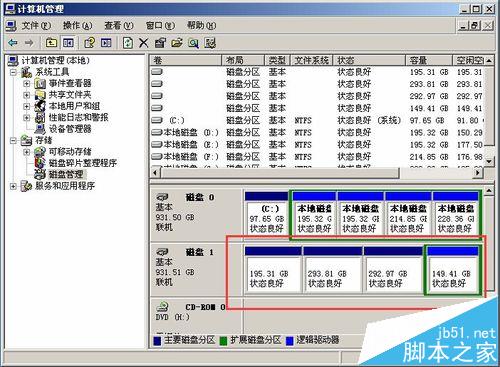Image resolution: width=500 pixels, height=367 pixels.
Task: Select the 149.41 GB logical drive on disk 1
Action: tap(453, 270)
